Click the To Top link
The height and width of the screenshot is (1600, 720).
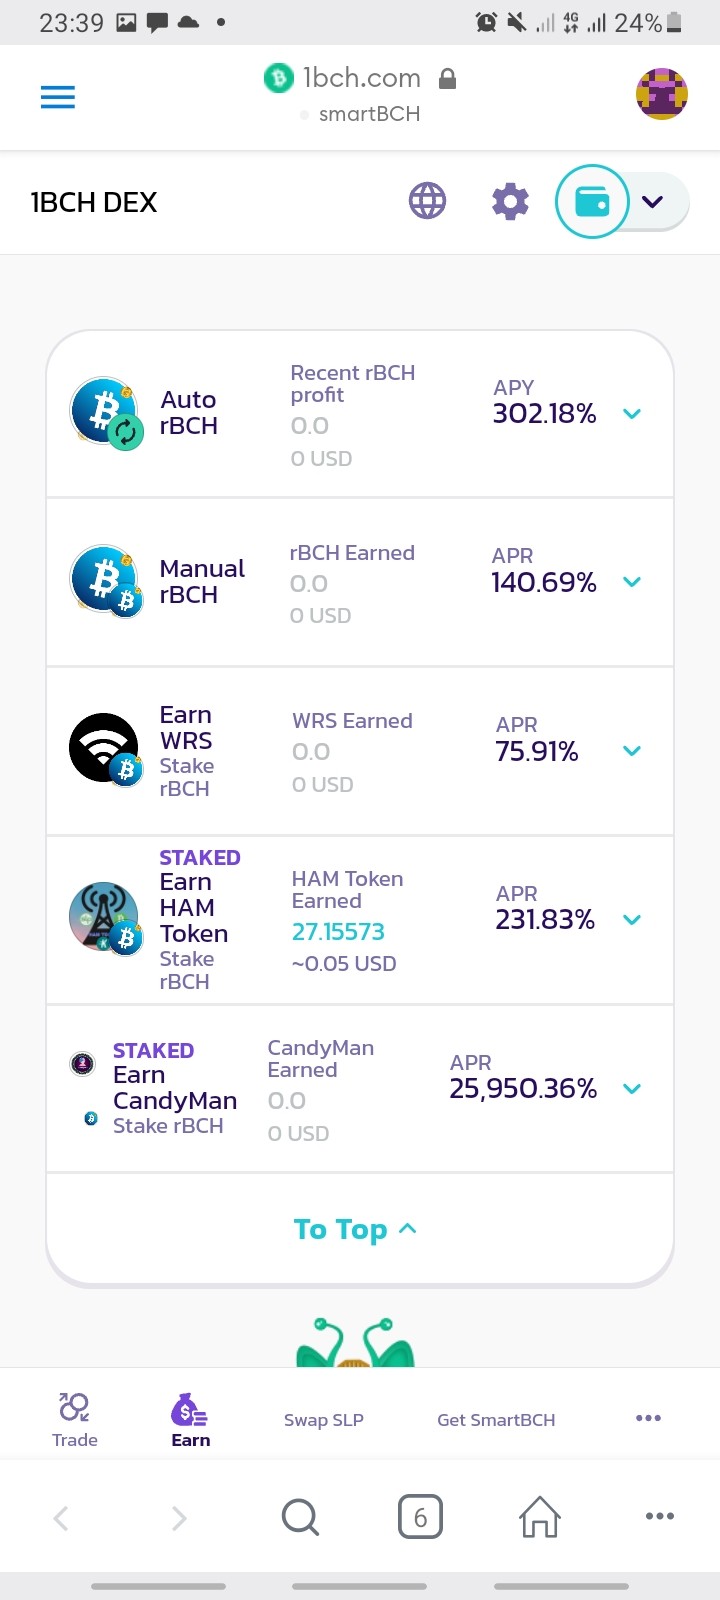coord(355,1229)
